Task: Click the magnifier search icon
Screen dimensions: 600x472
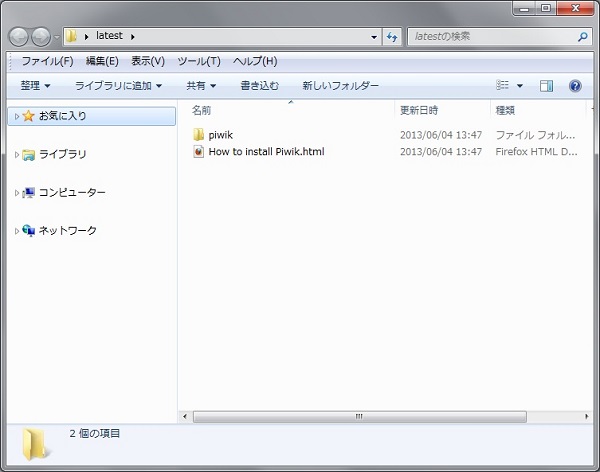Action: pyautogui.click(x=582, y=37)
